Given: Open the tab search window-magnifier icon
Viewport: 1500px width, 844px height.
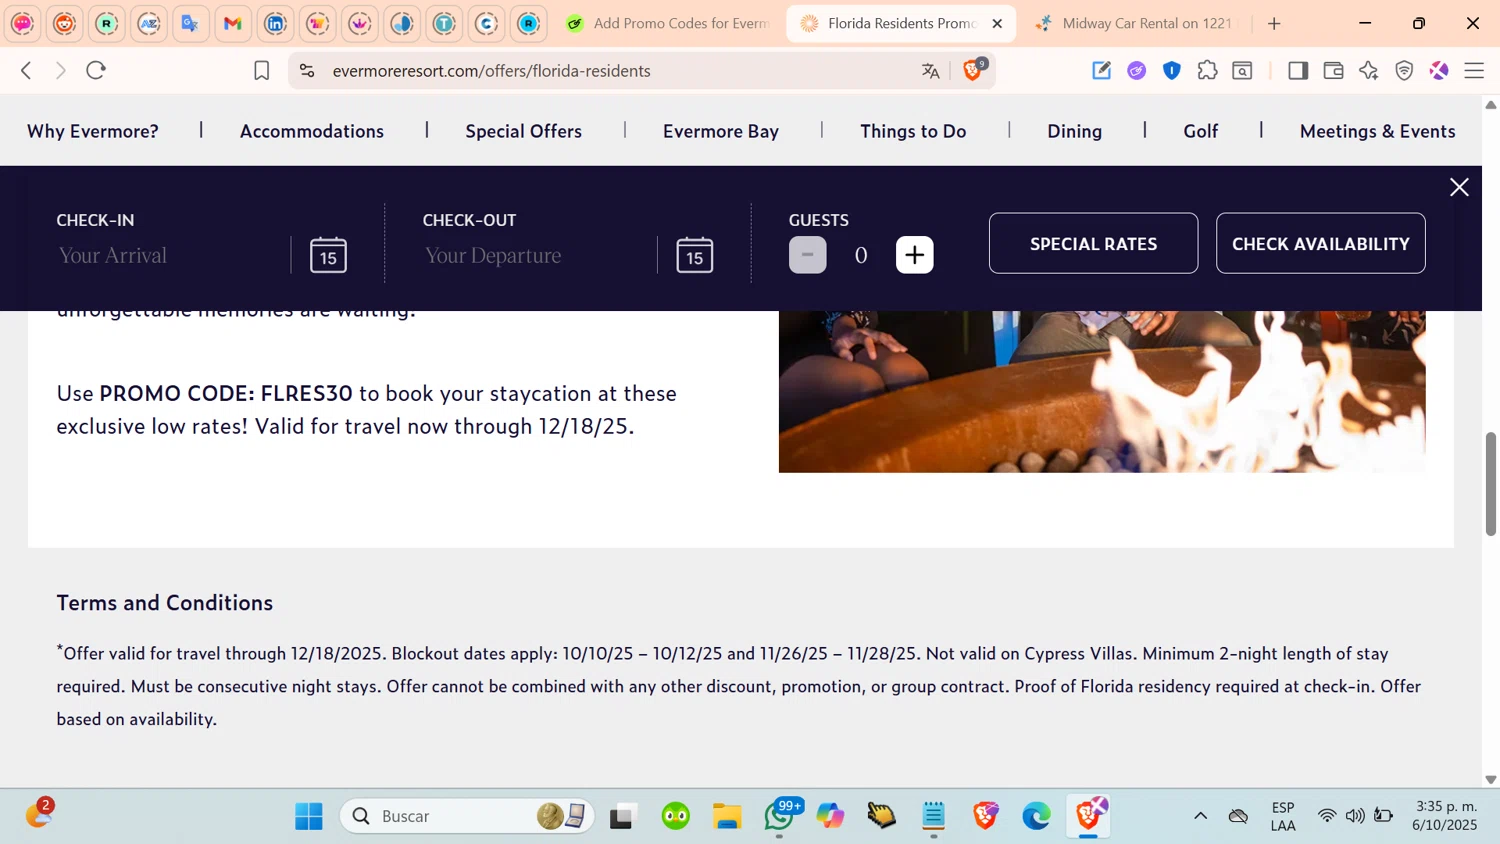Looking at the screenshot, I should (1242, 70).
